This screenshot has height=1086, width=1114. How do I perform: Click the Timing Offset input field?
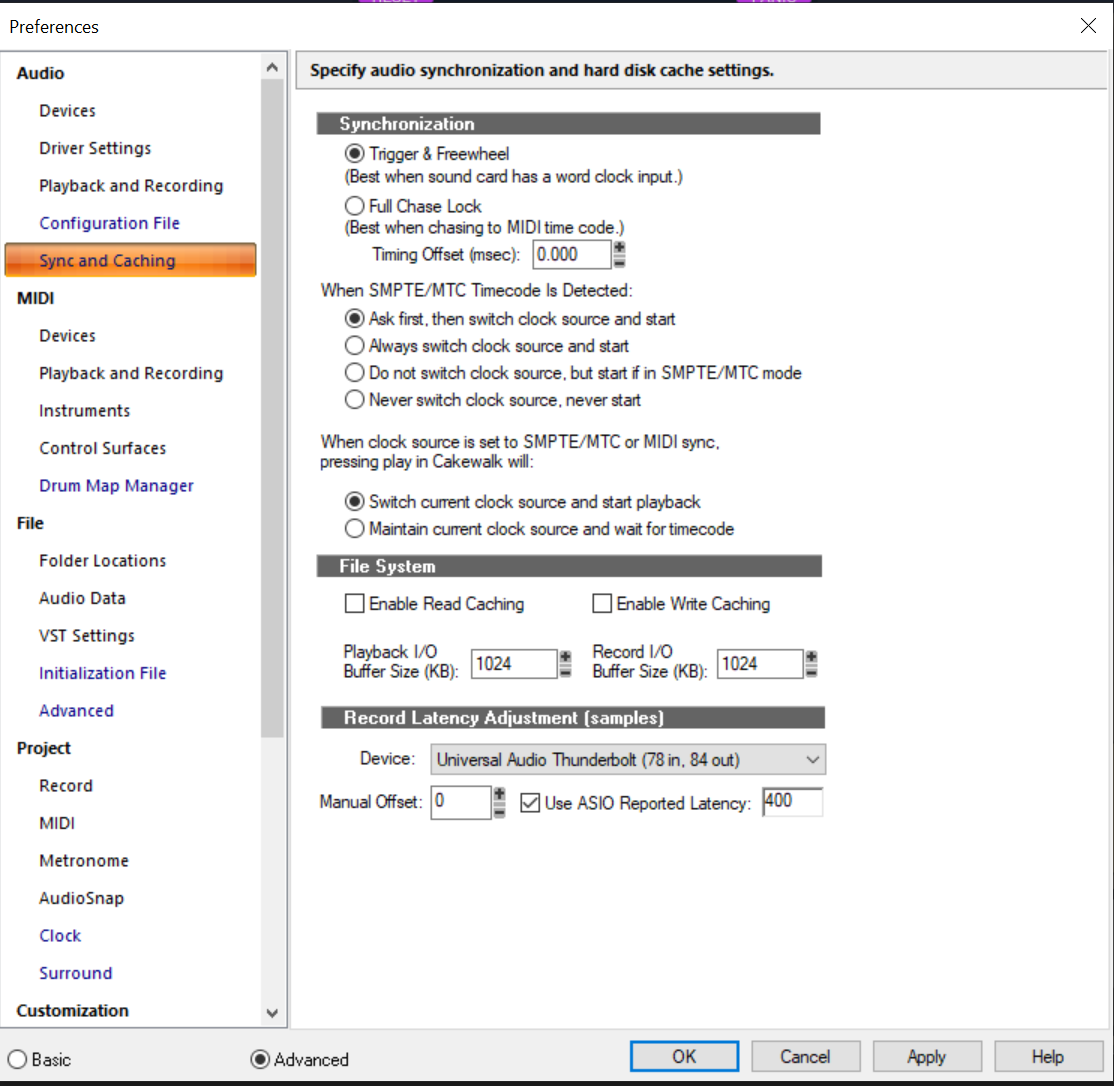point(571,254)
